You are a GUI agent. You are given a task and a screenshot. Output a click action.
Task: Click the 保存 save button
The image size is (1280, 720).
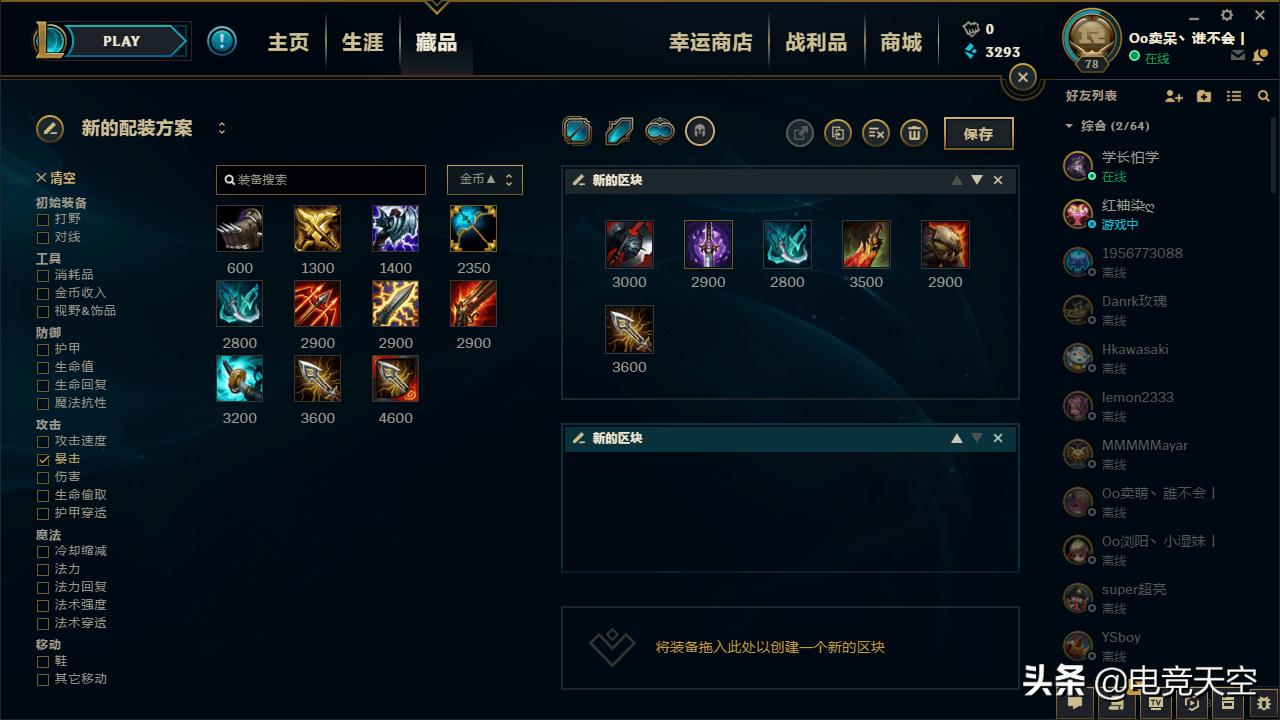[978, 133]
